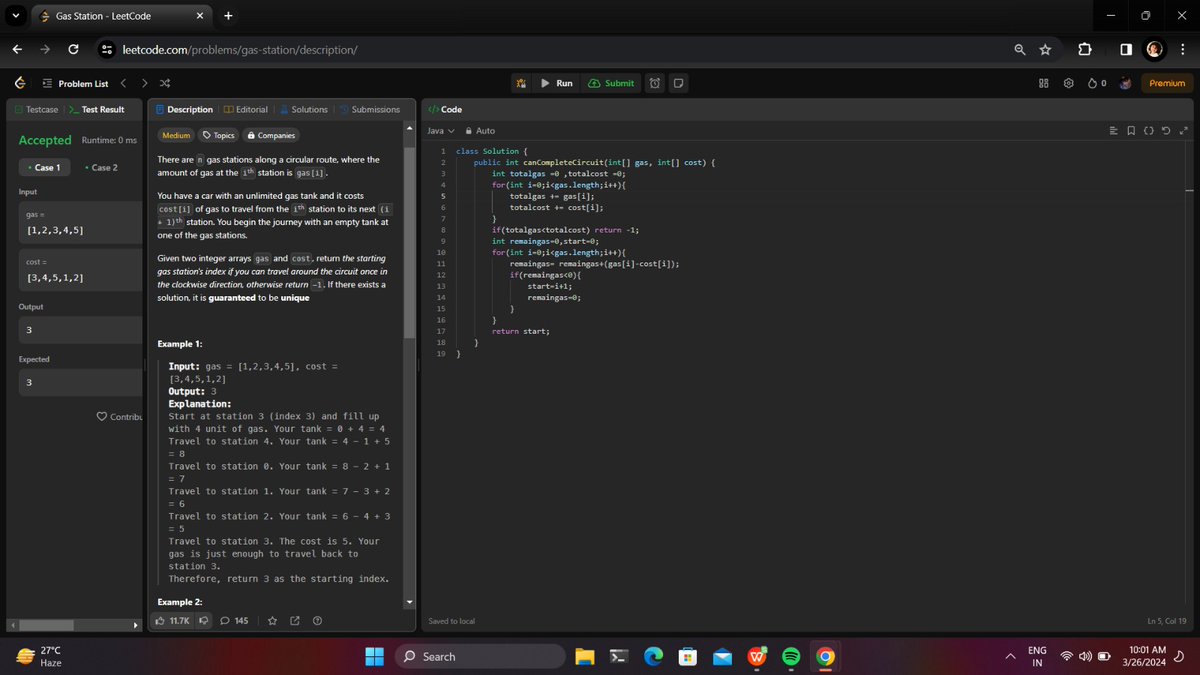This screenshot has height=675, width=1200.
Task: Open the layout grid icon
Action: pyautogui.click(x=1043, y=83)
